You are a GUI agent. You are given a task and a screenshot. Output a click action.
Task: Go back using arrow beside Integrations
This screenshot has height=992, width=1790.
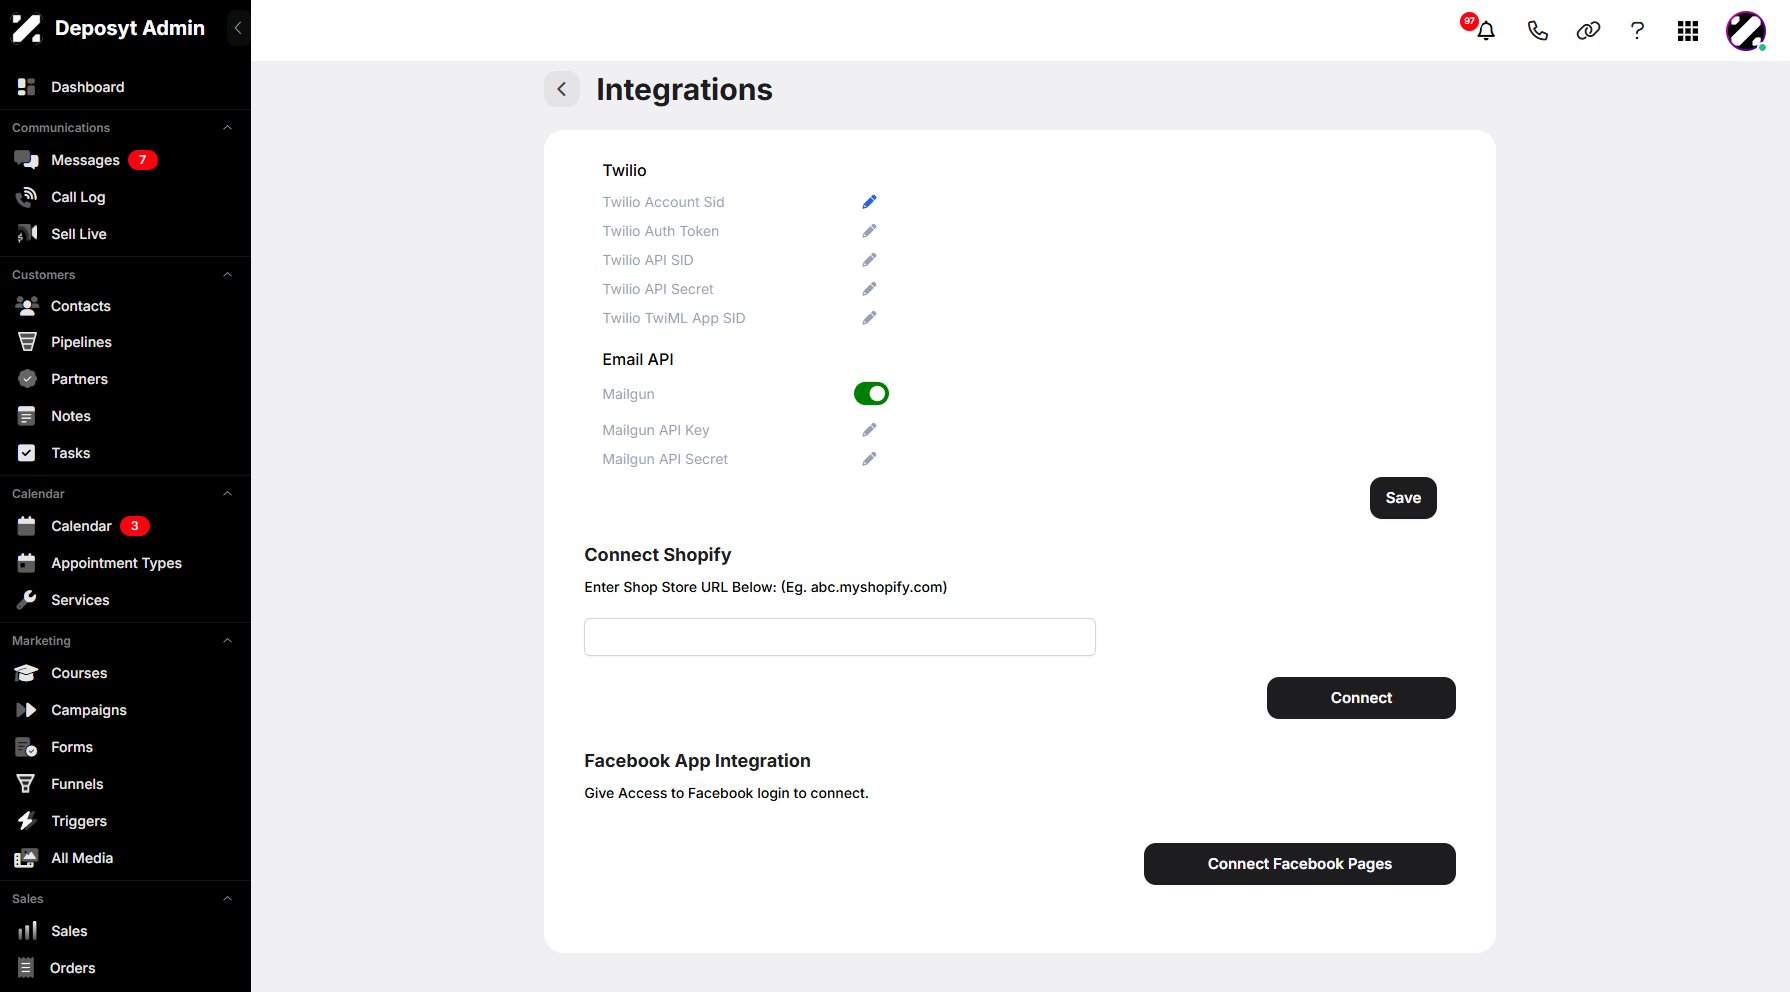(562, 89)
